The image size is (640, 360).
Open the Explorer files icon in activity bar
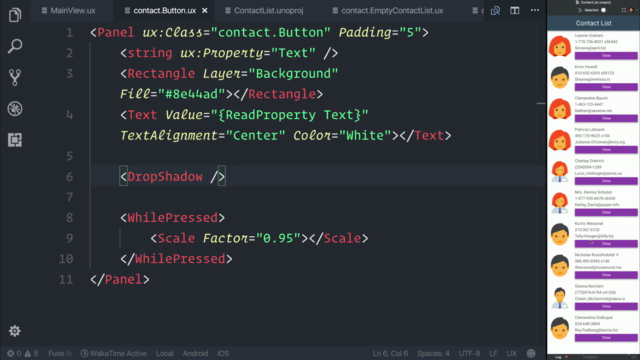15,15
